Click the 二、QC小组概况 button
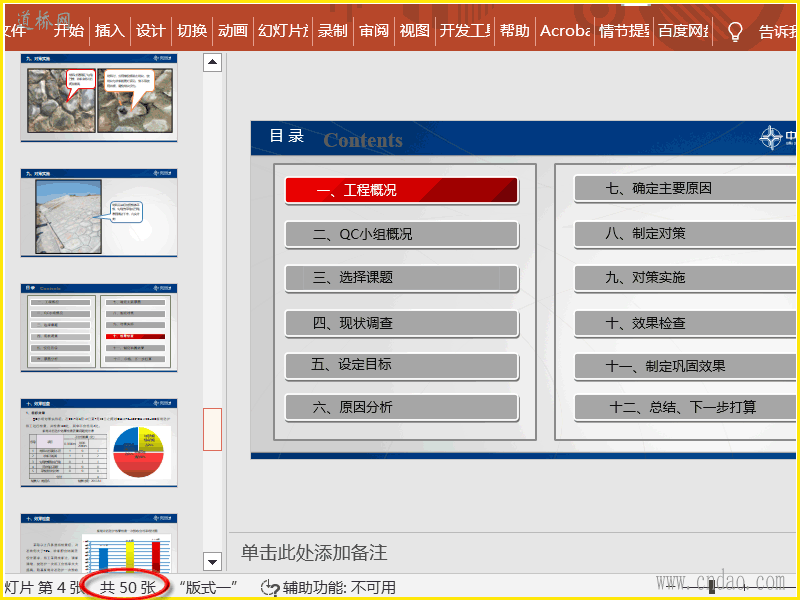Viewport: 800px width, 600px height. click(402, 235)
